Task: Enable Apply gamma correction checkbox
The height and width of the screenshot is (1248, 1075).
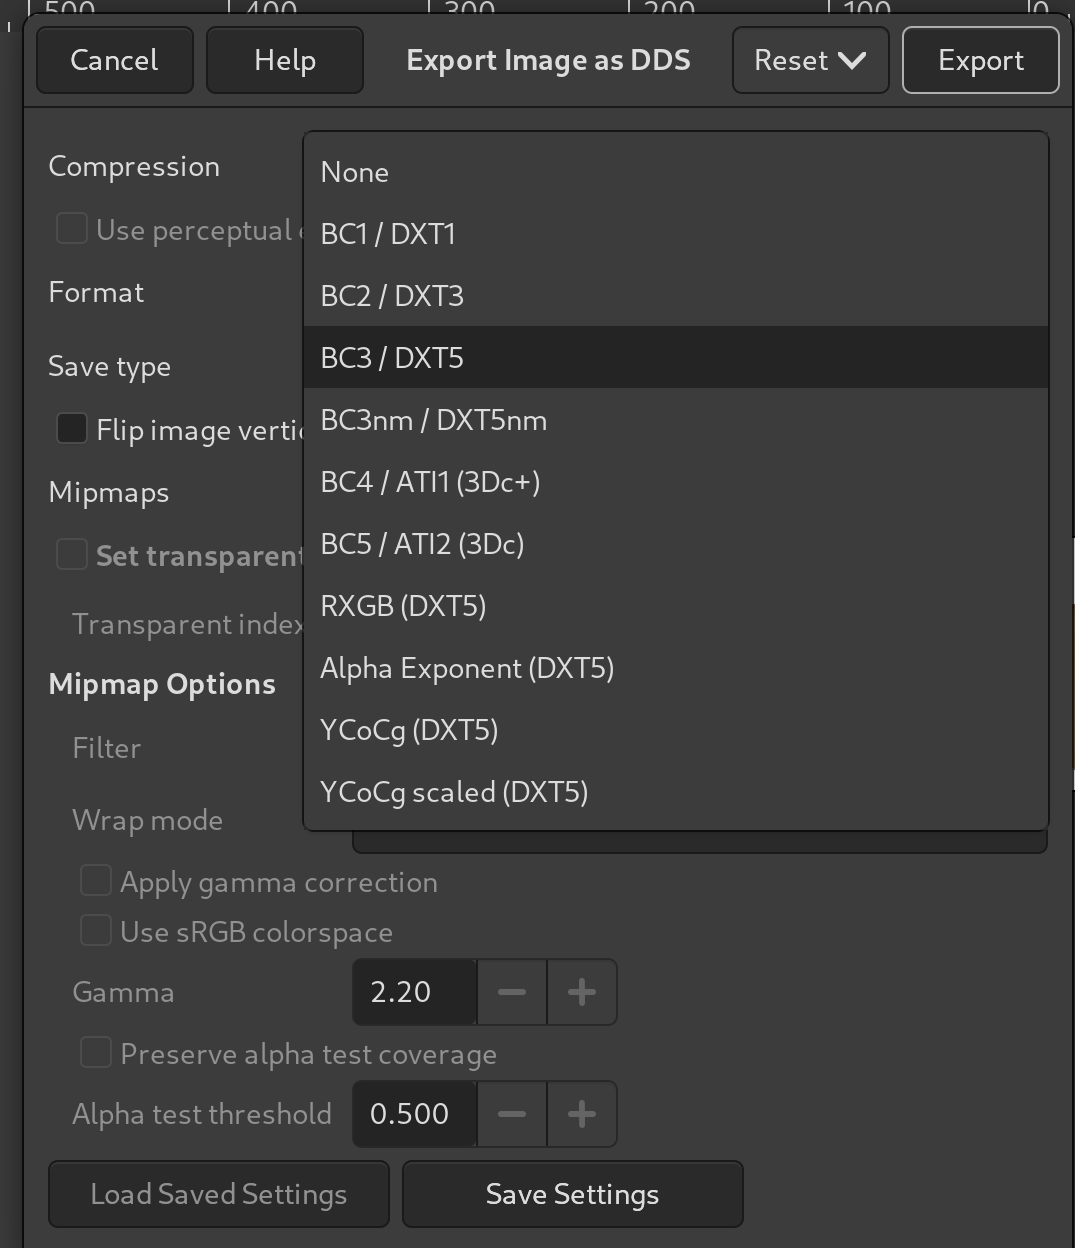Action: tap(96, 881)
